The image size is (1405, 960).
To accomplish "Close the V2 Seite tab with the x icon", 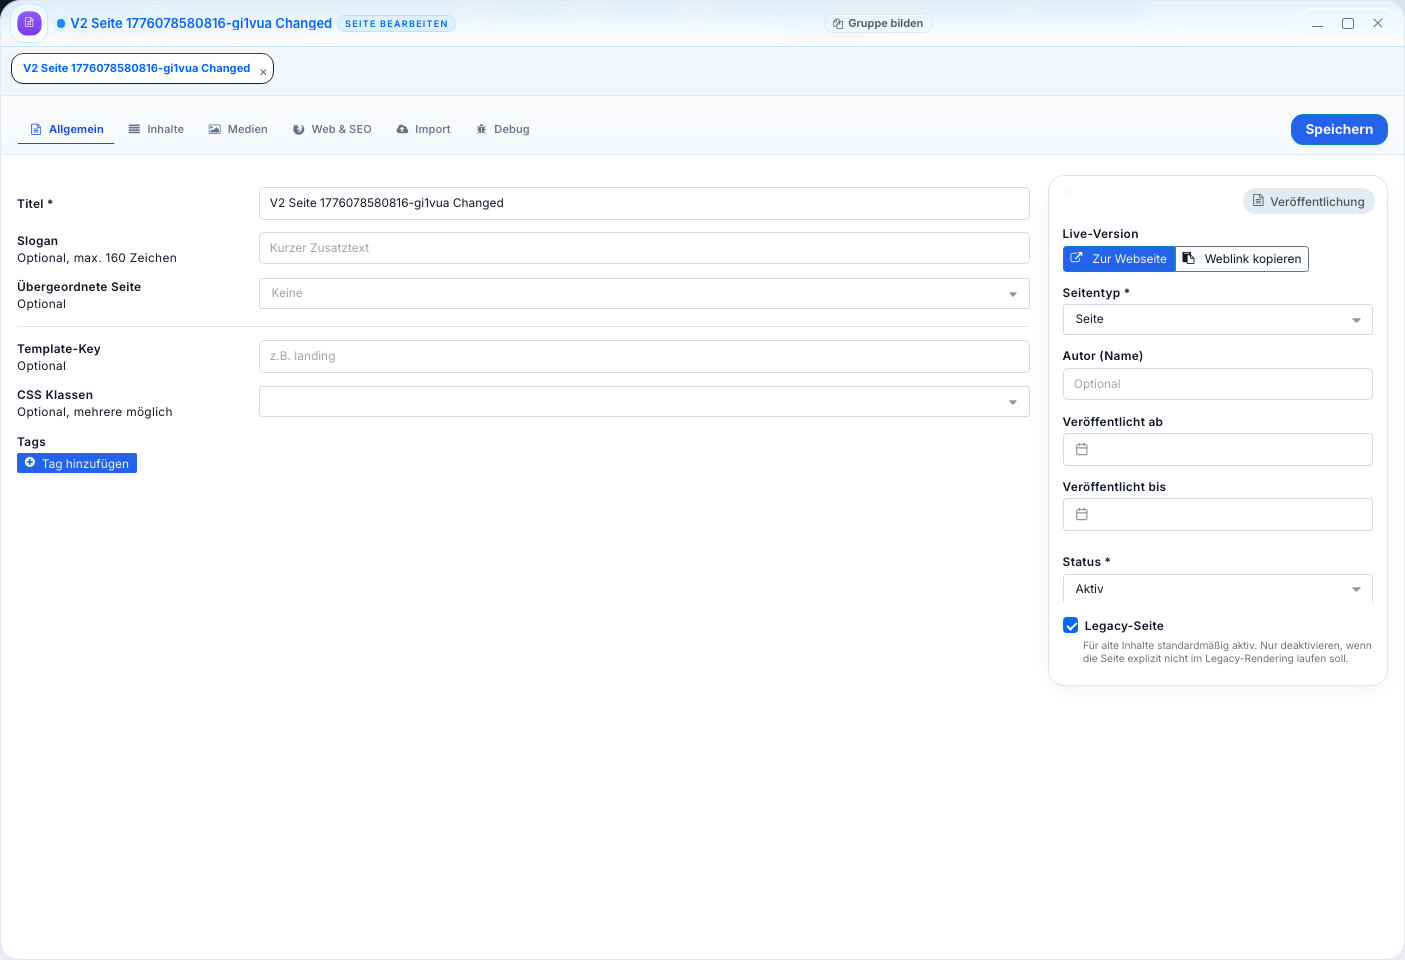I will point(263,72).
